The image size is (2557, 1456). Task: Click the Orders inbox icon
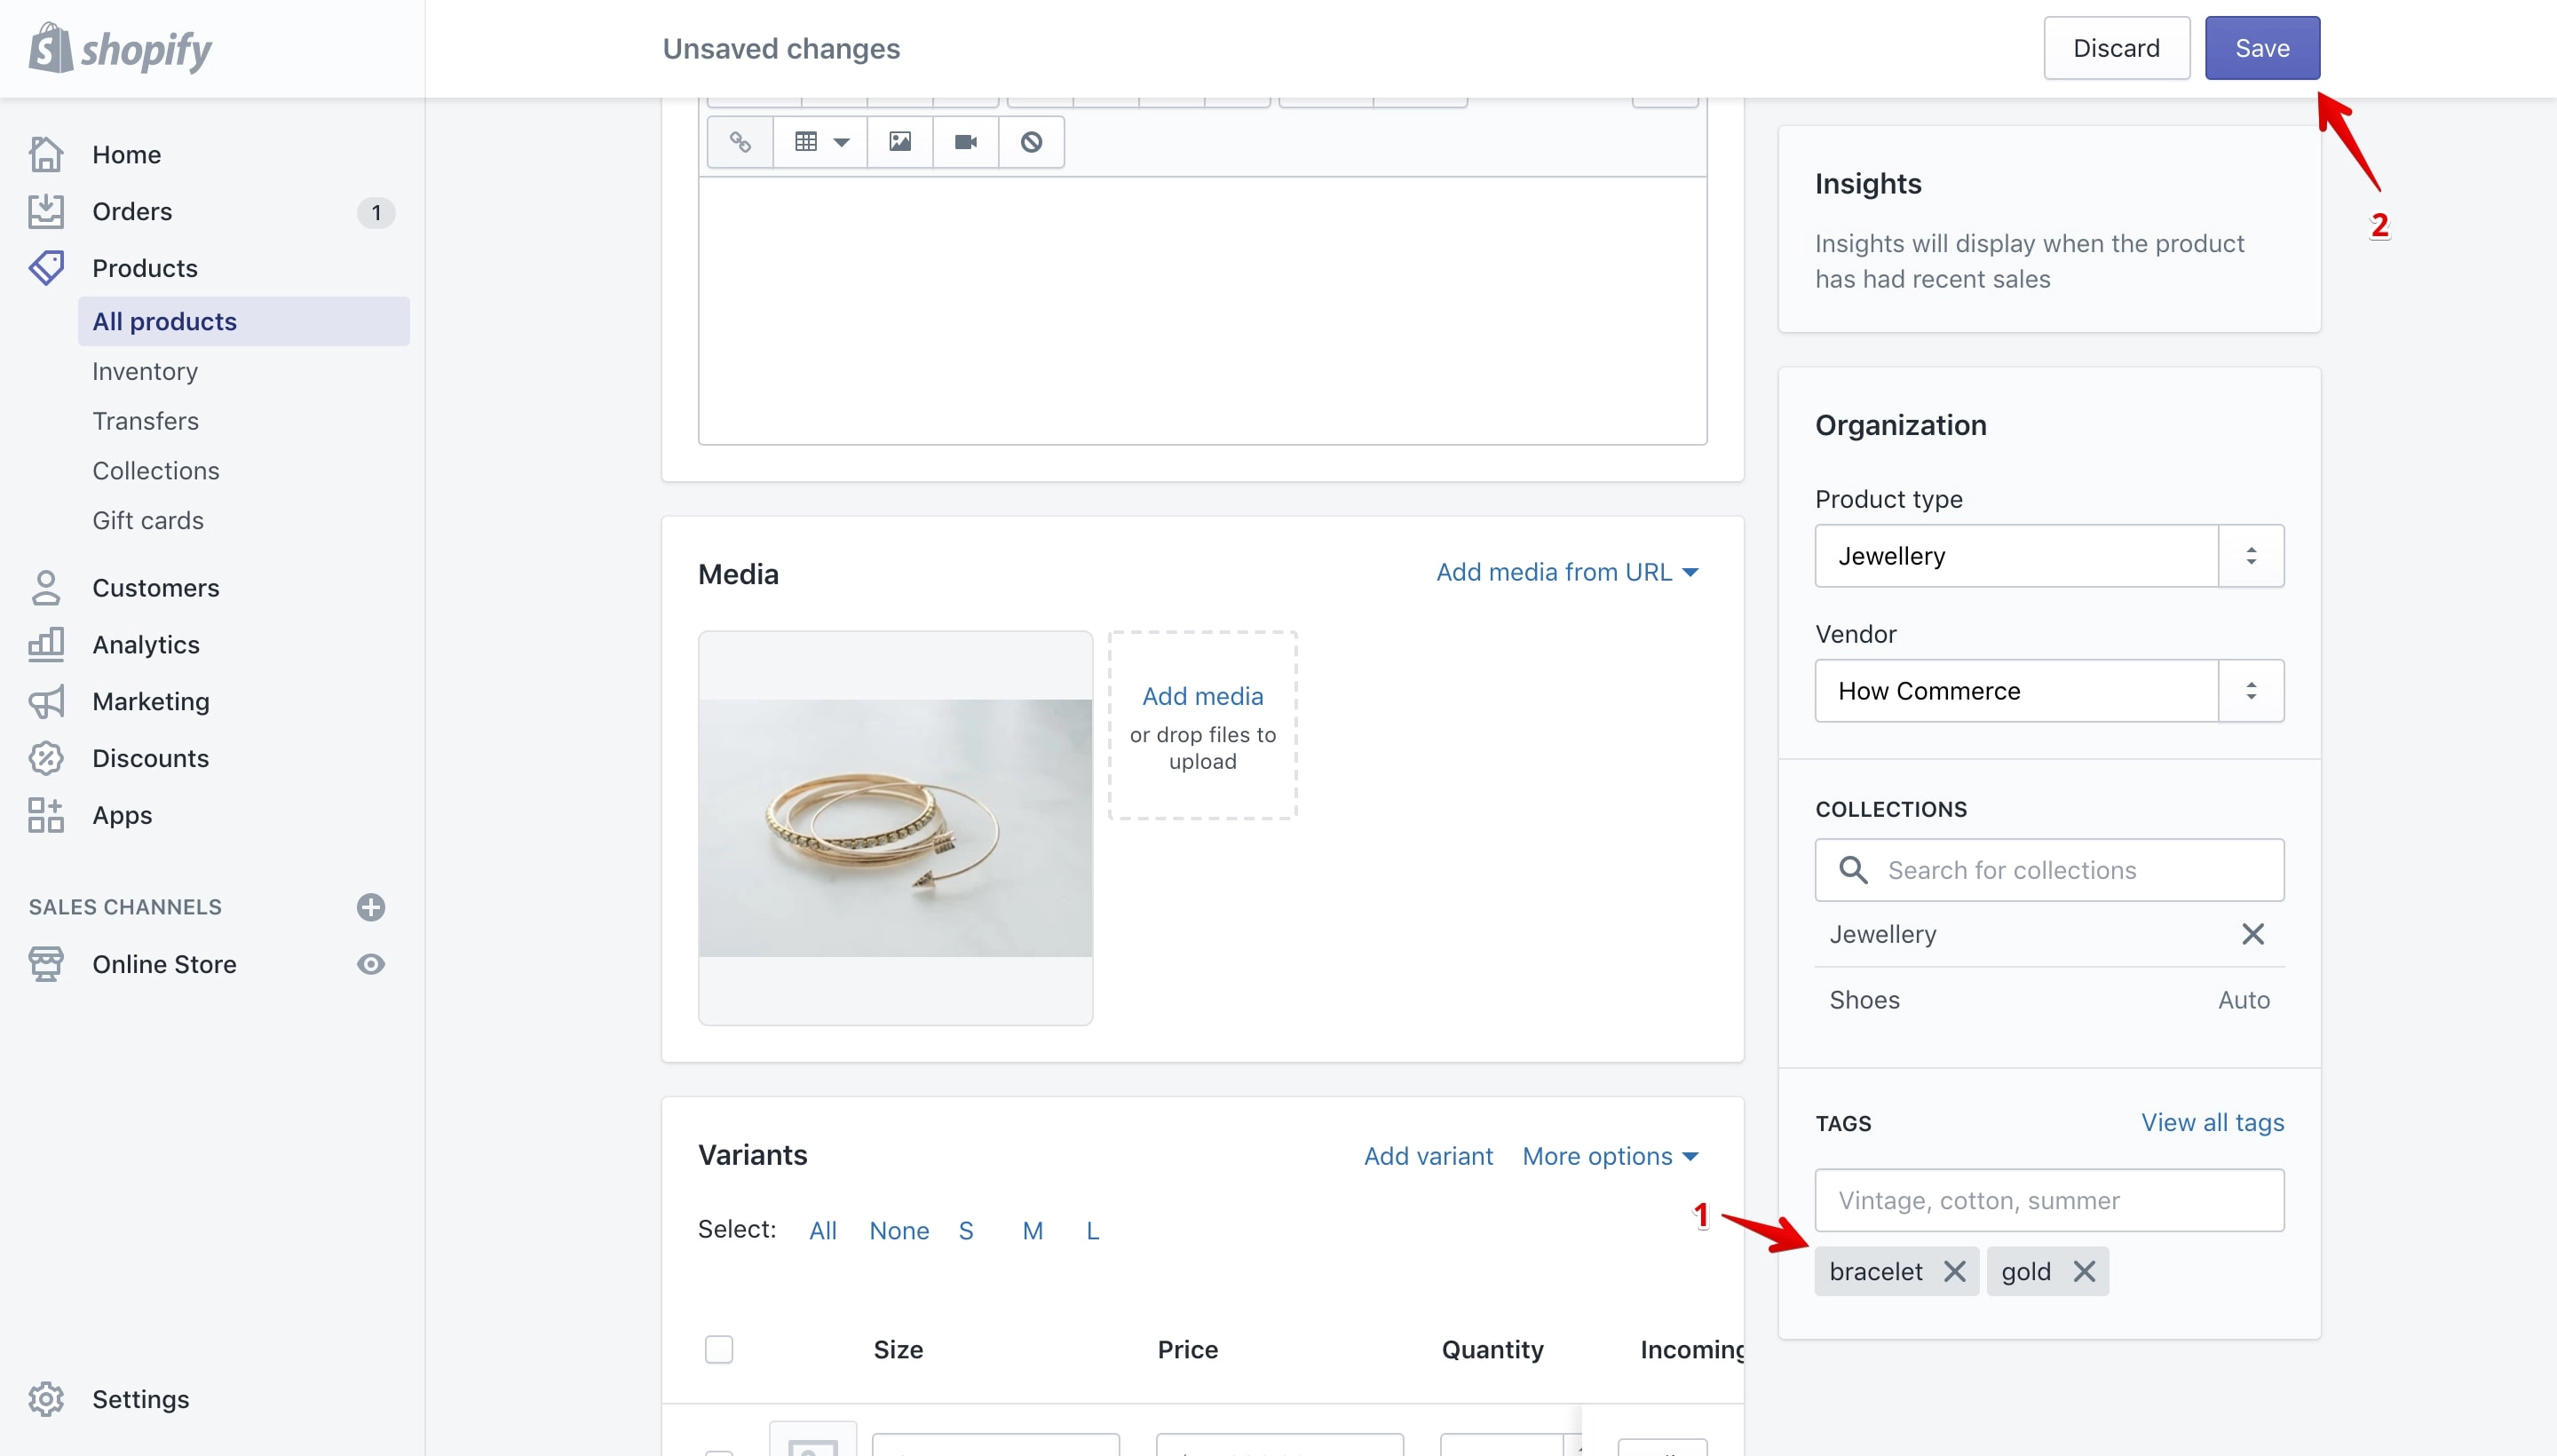click(46, 211)
